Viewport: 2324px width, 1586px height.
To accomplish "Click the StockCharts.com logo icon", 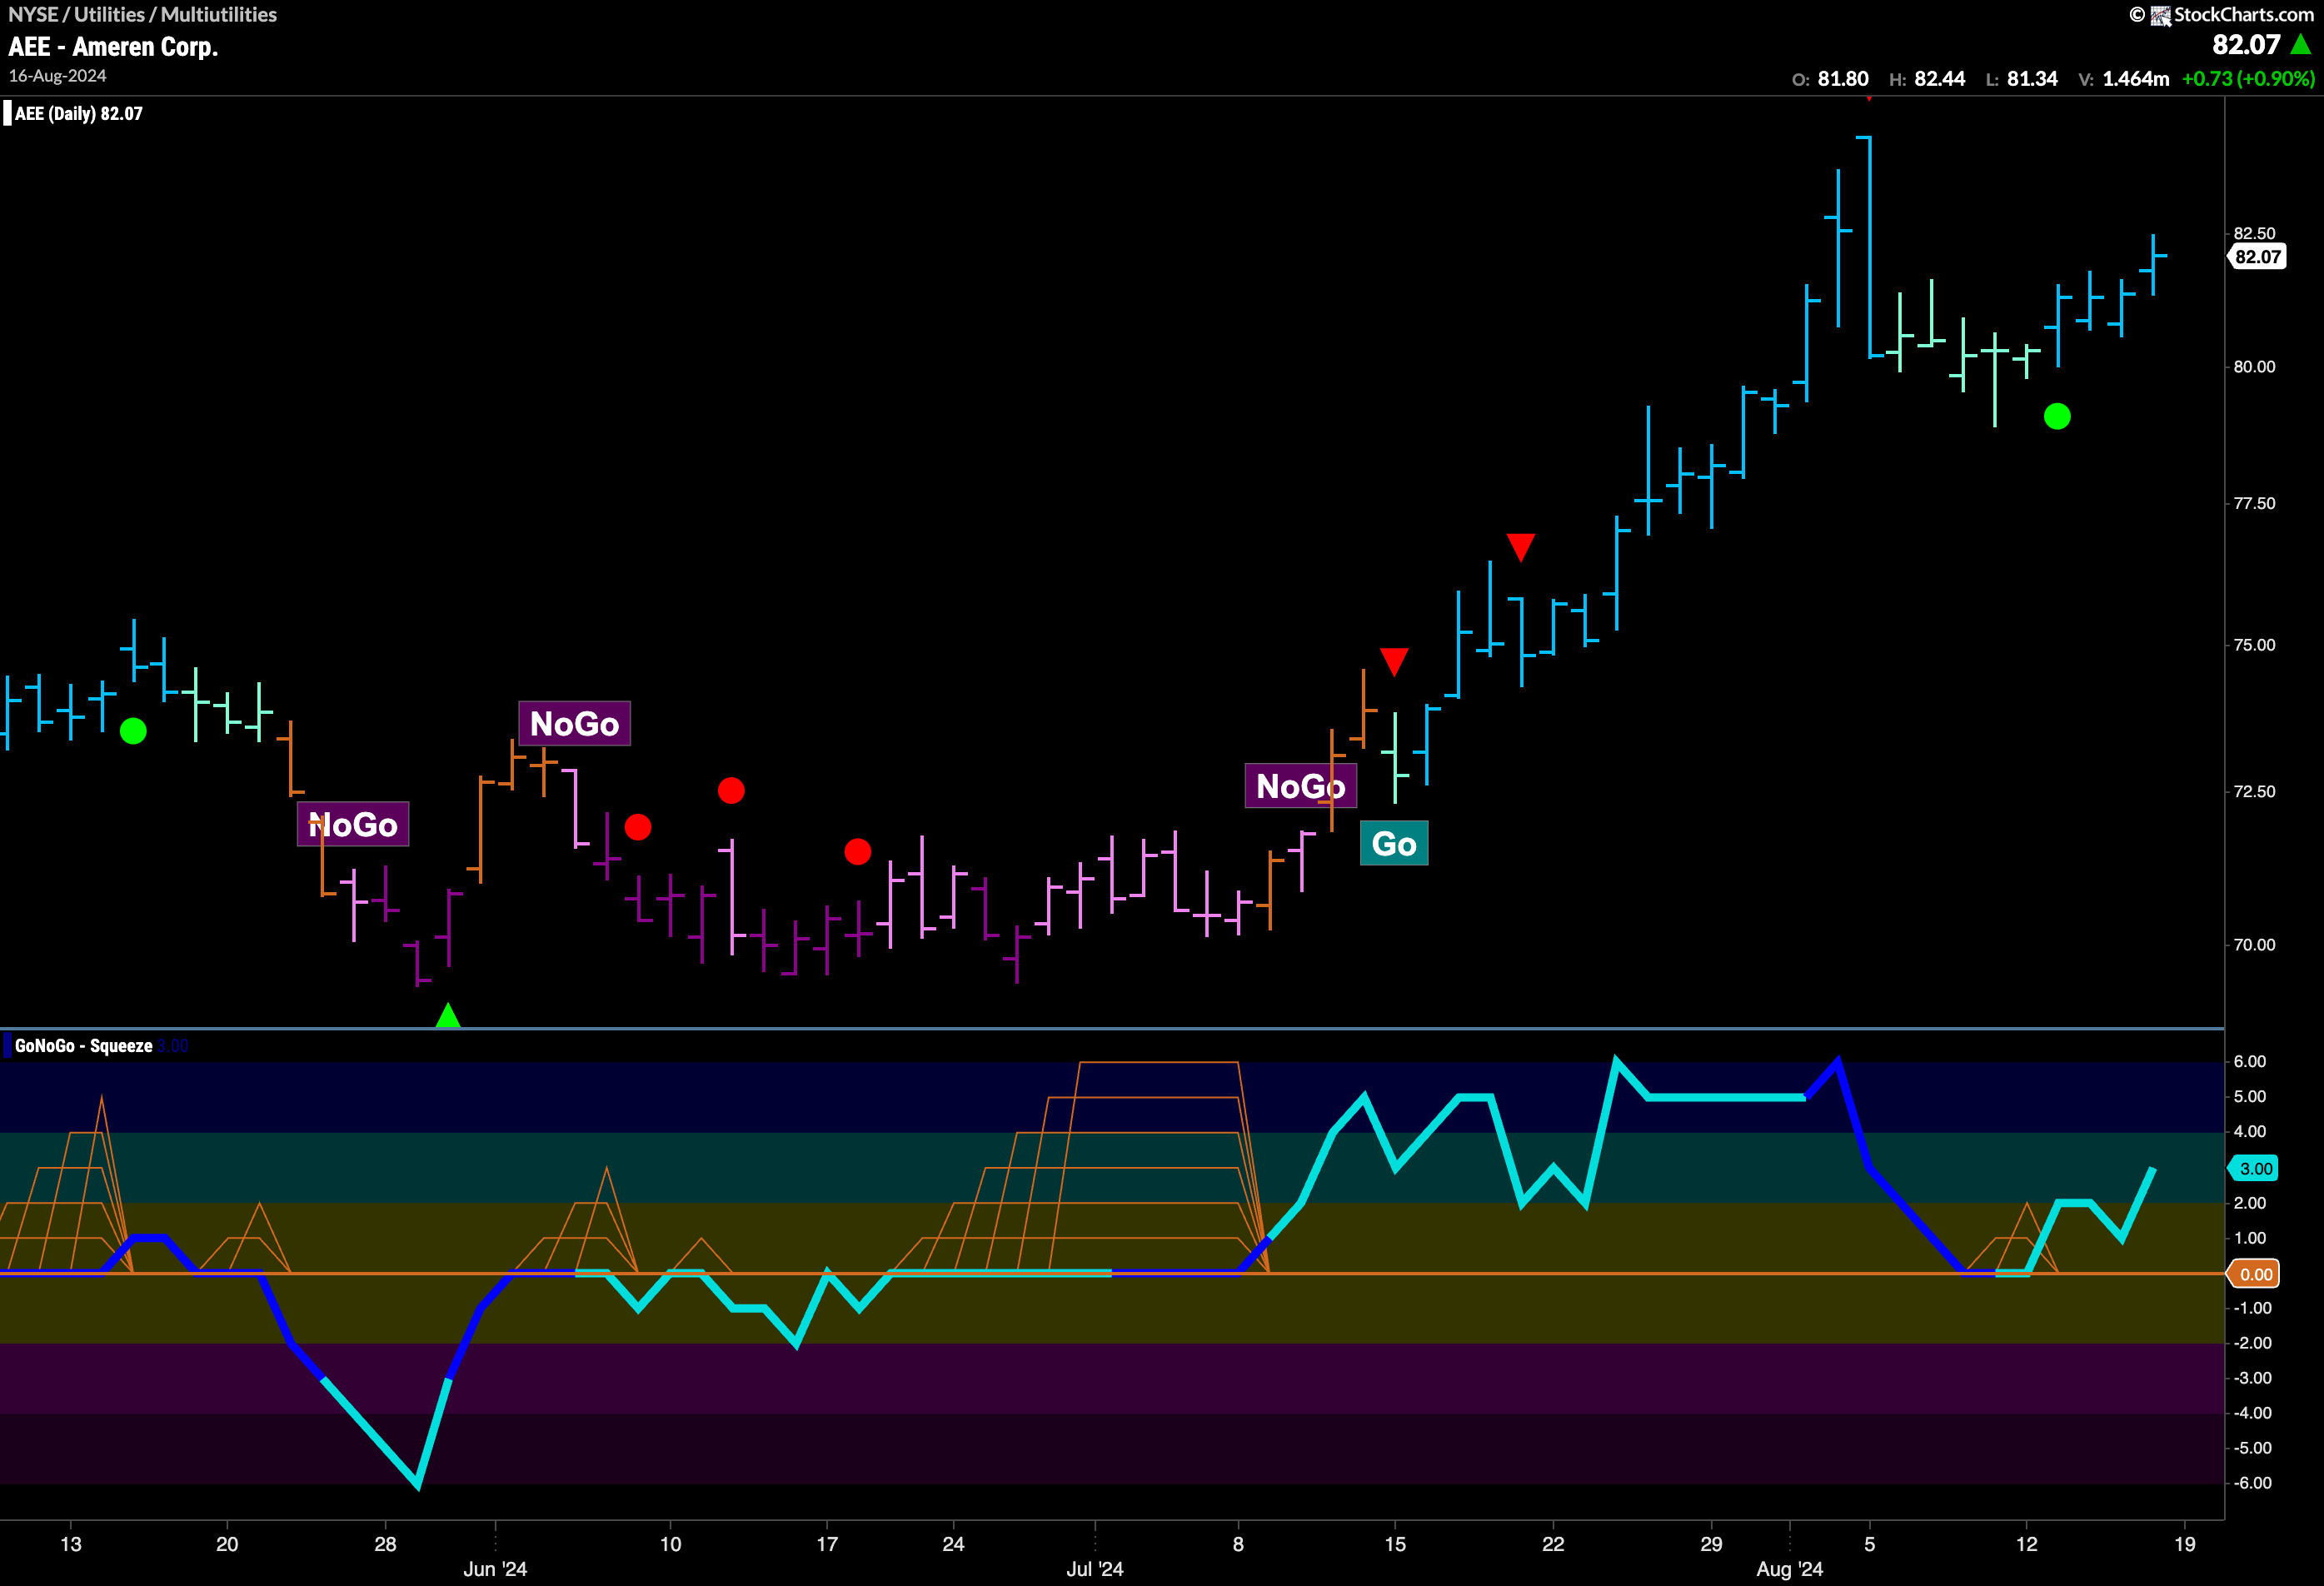I will click(x=2160, y=15).
